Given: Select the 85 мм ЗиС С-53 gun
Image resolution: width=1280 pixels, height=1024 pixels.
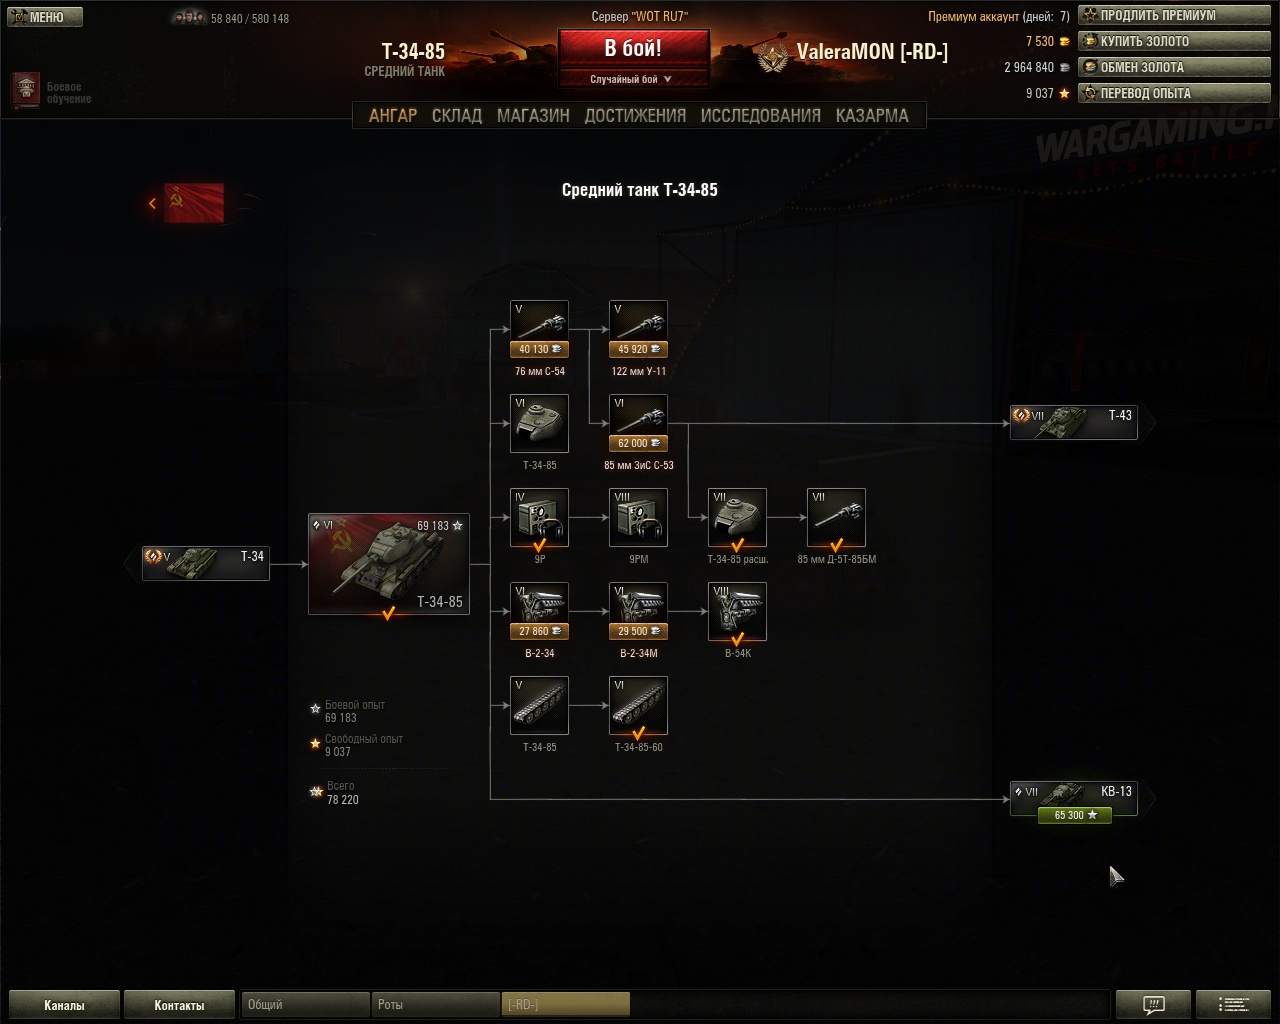Looking at the screenshot, I should [638, 424].
